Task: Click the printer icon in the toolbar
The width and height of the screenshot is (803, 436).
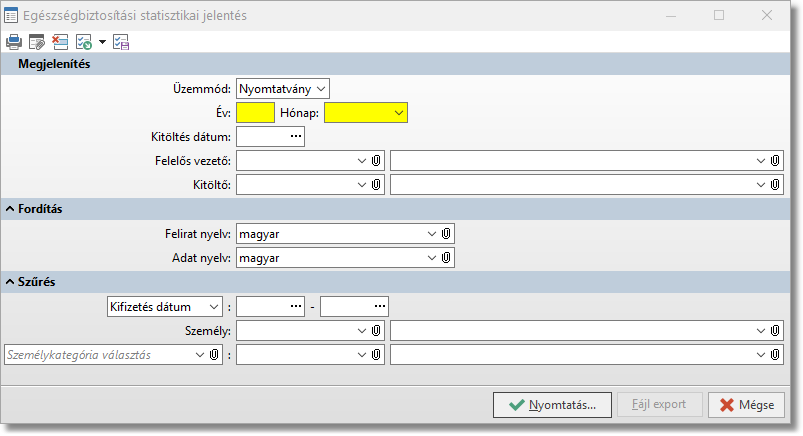Action: pyautogui.click(x=14, y=42)
